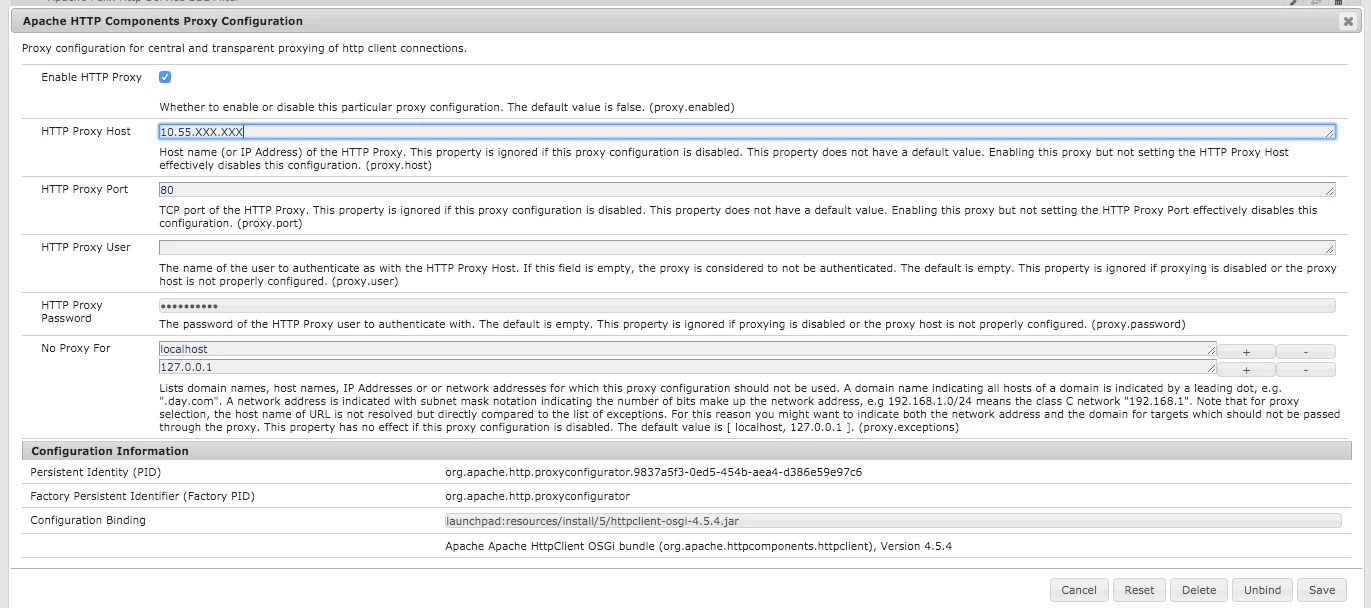This screenshot has height=608, width=1371.
Task: Click the Enable HTTP Proxy label
Action: 92,77
